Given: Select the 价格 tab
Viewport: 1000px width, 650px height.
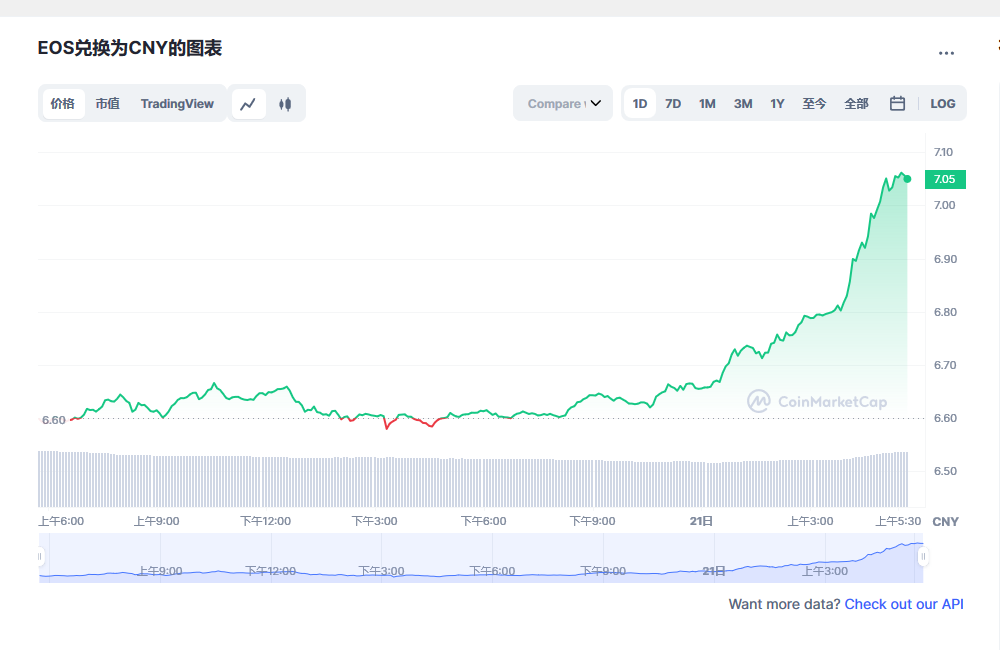Looking at the screenshot, I should 63,103.
